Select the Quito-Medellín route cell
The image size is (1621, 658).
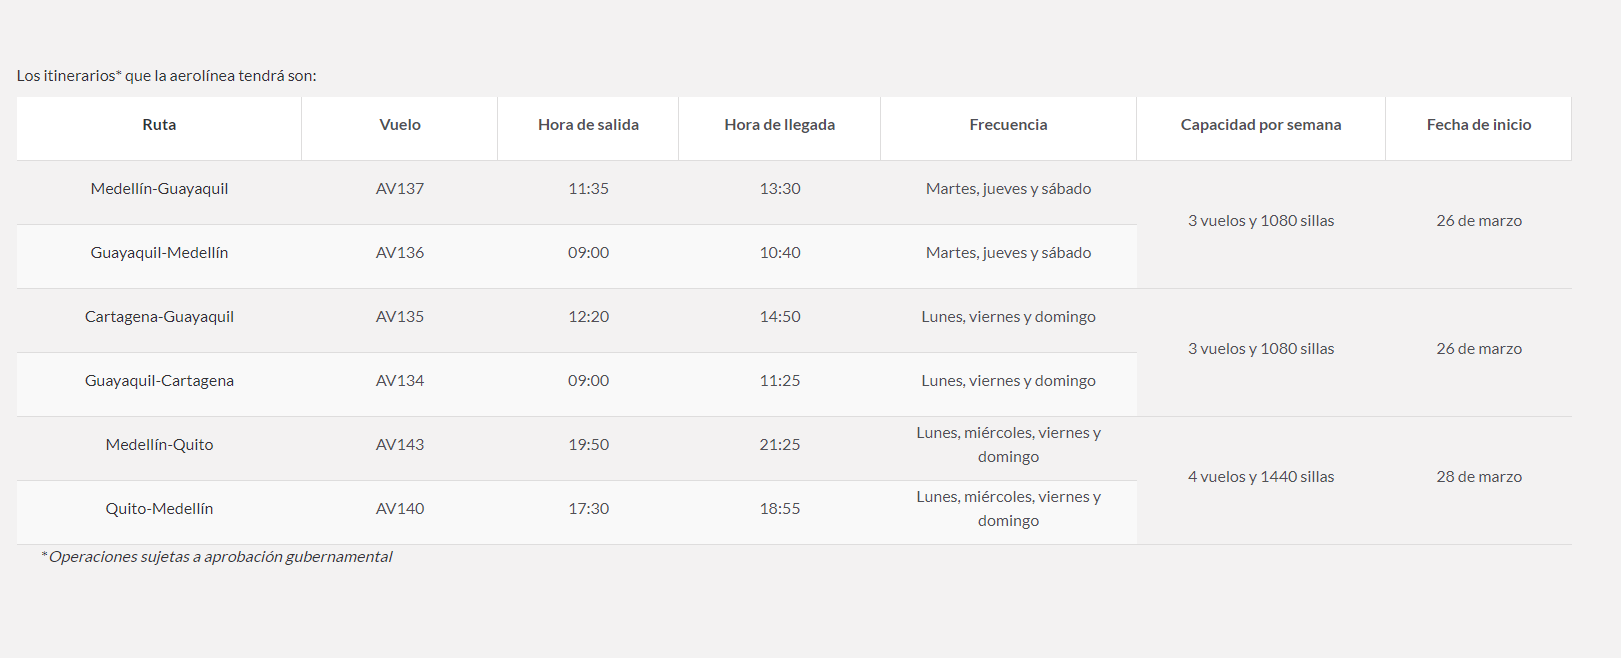tap(159, 509)
